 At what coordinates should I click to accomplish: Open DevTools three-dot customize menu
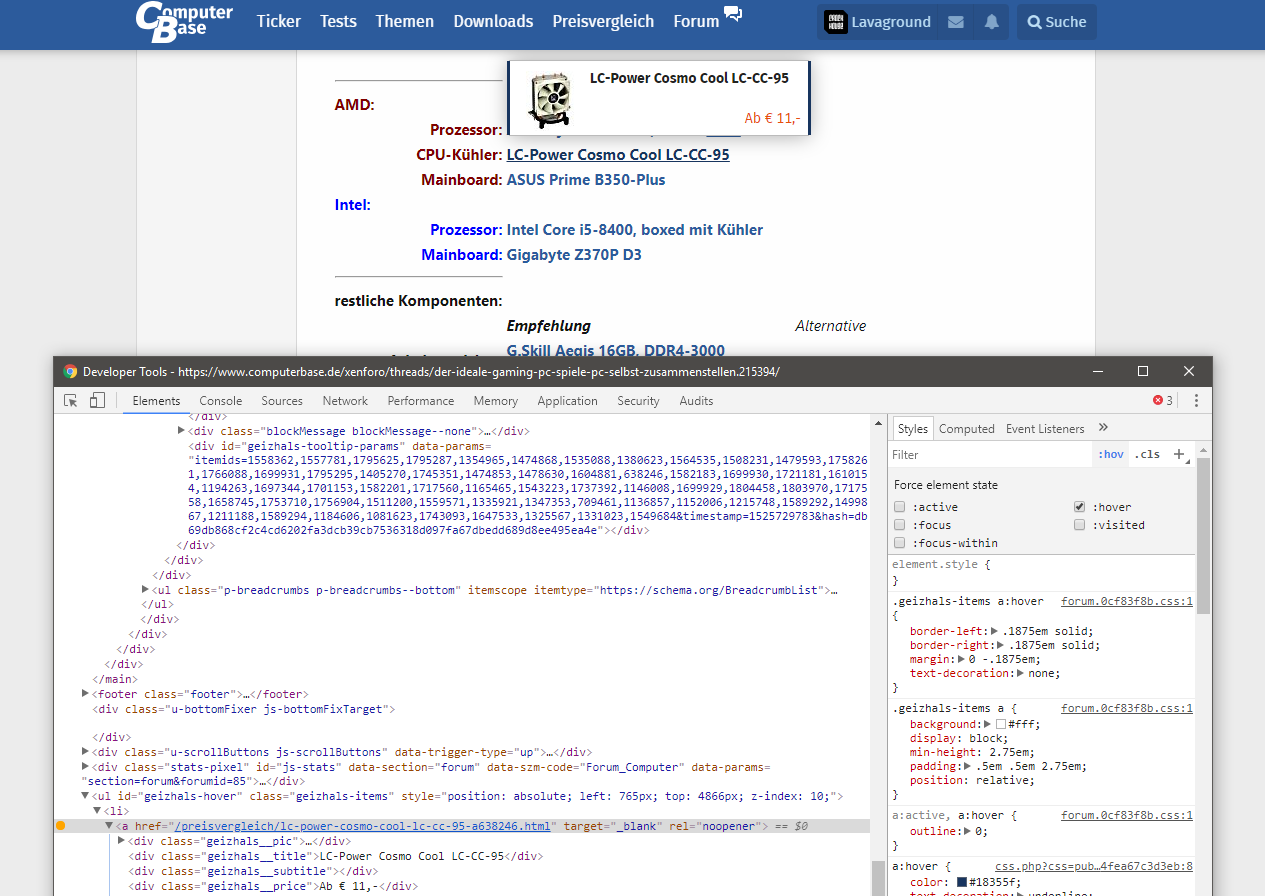click(x=1196, y=400)
